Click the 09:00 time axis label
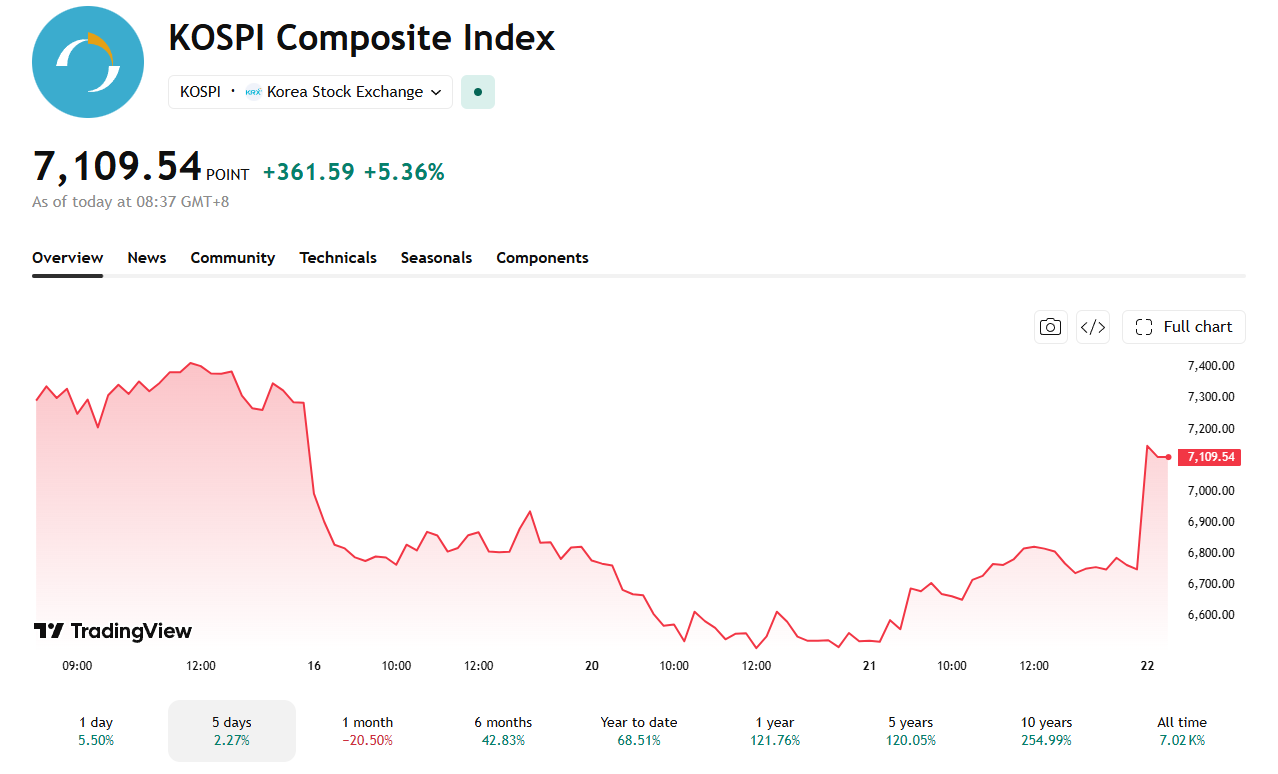The height and width of the screenshot is (774, 1278). (77, 666)
